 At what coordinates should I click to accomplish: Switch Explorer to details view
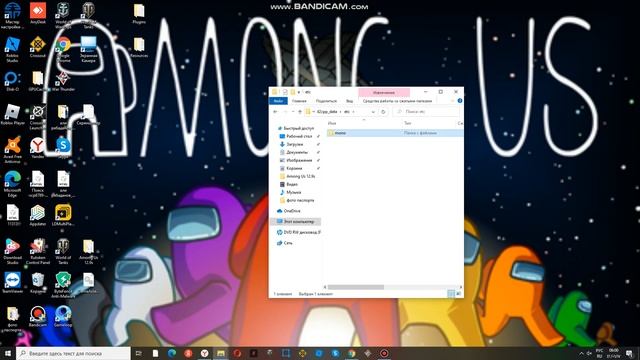coord(451,293)
